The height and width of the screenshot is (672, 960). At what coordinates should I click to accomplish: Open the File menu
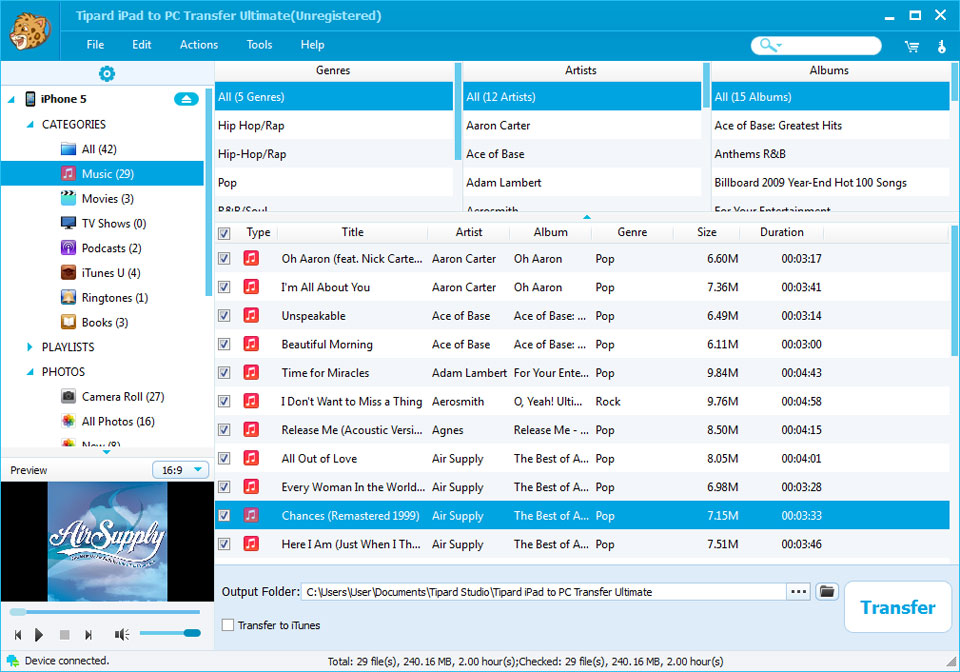tap(95, 45)
